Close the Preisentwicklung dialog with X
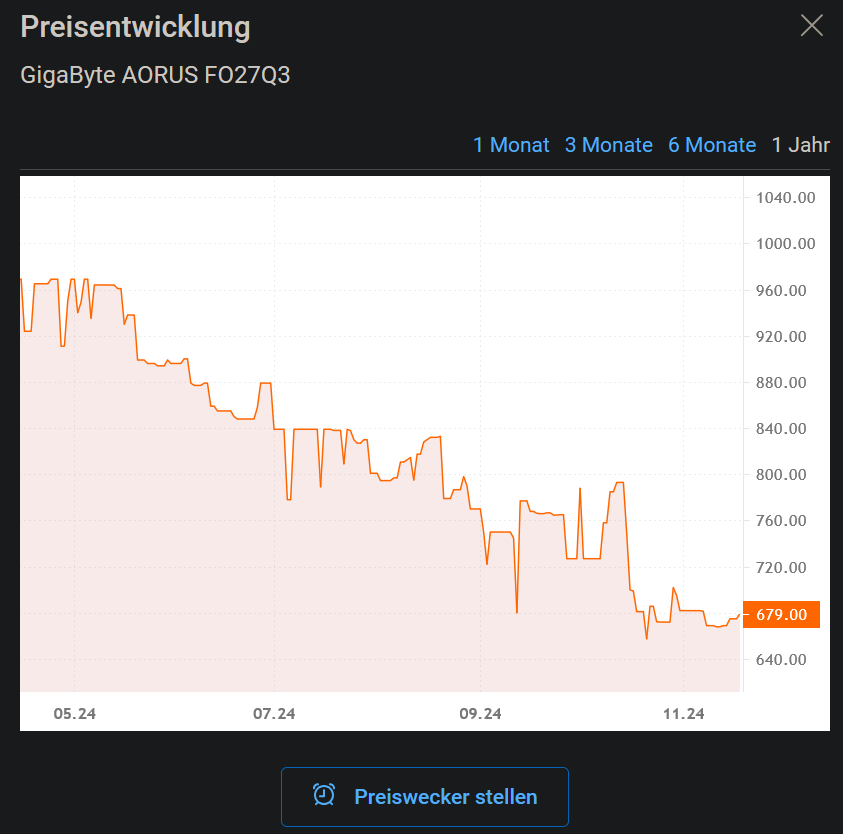843x834 pixels. point(811,25)
